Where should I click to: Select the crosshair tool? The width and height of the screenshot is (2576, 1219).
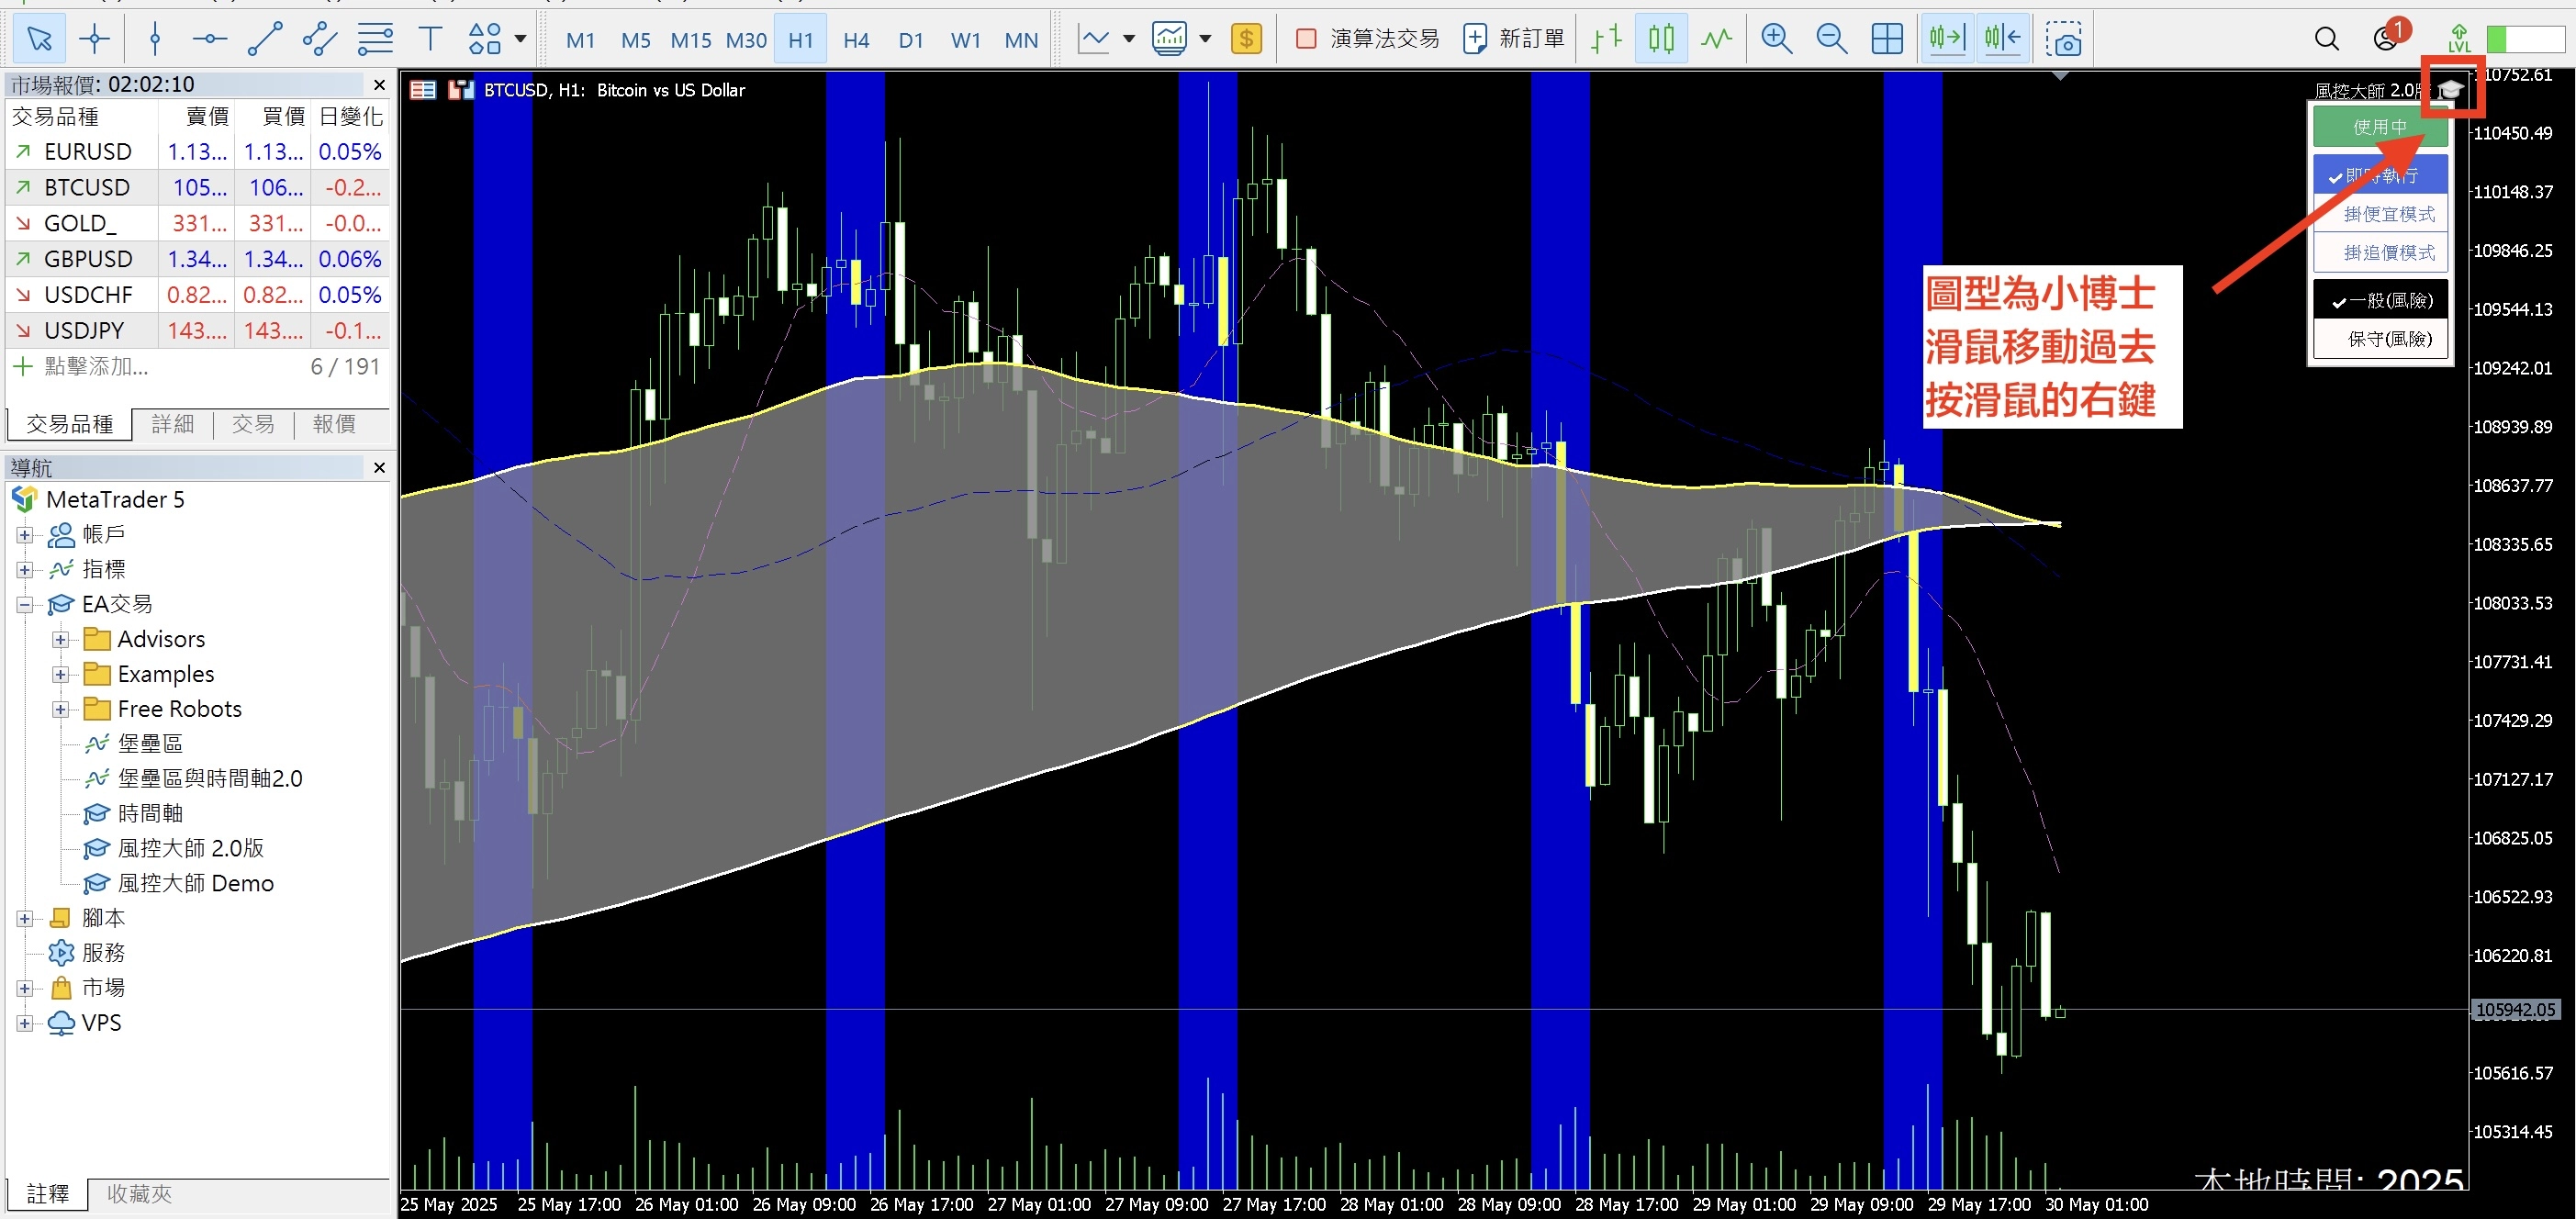pos(95,39)
